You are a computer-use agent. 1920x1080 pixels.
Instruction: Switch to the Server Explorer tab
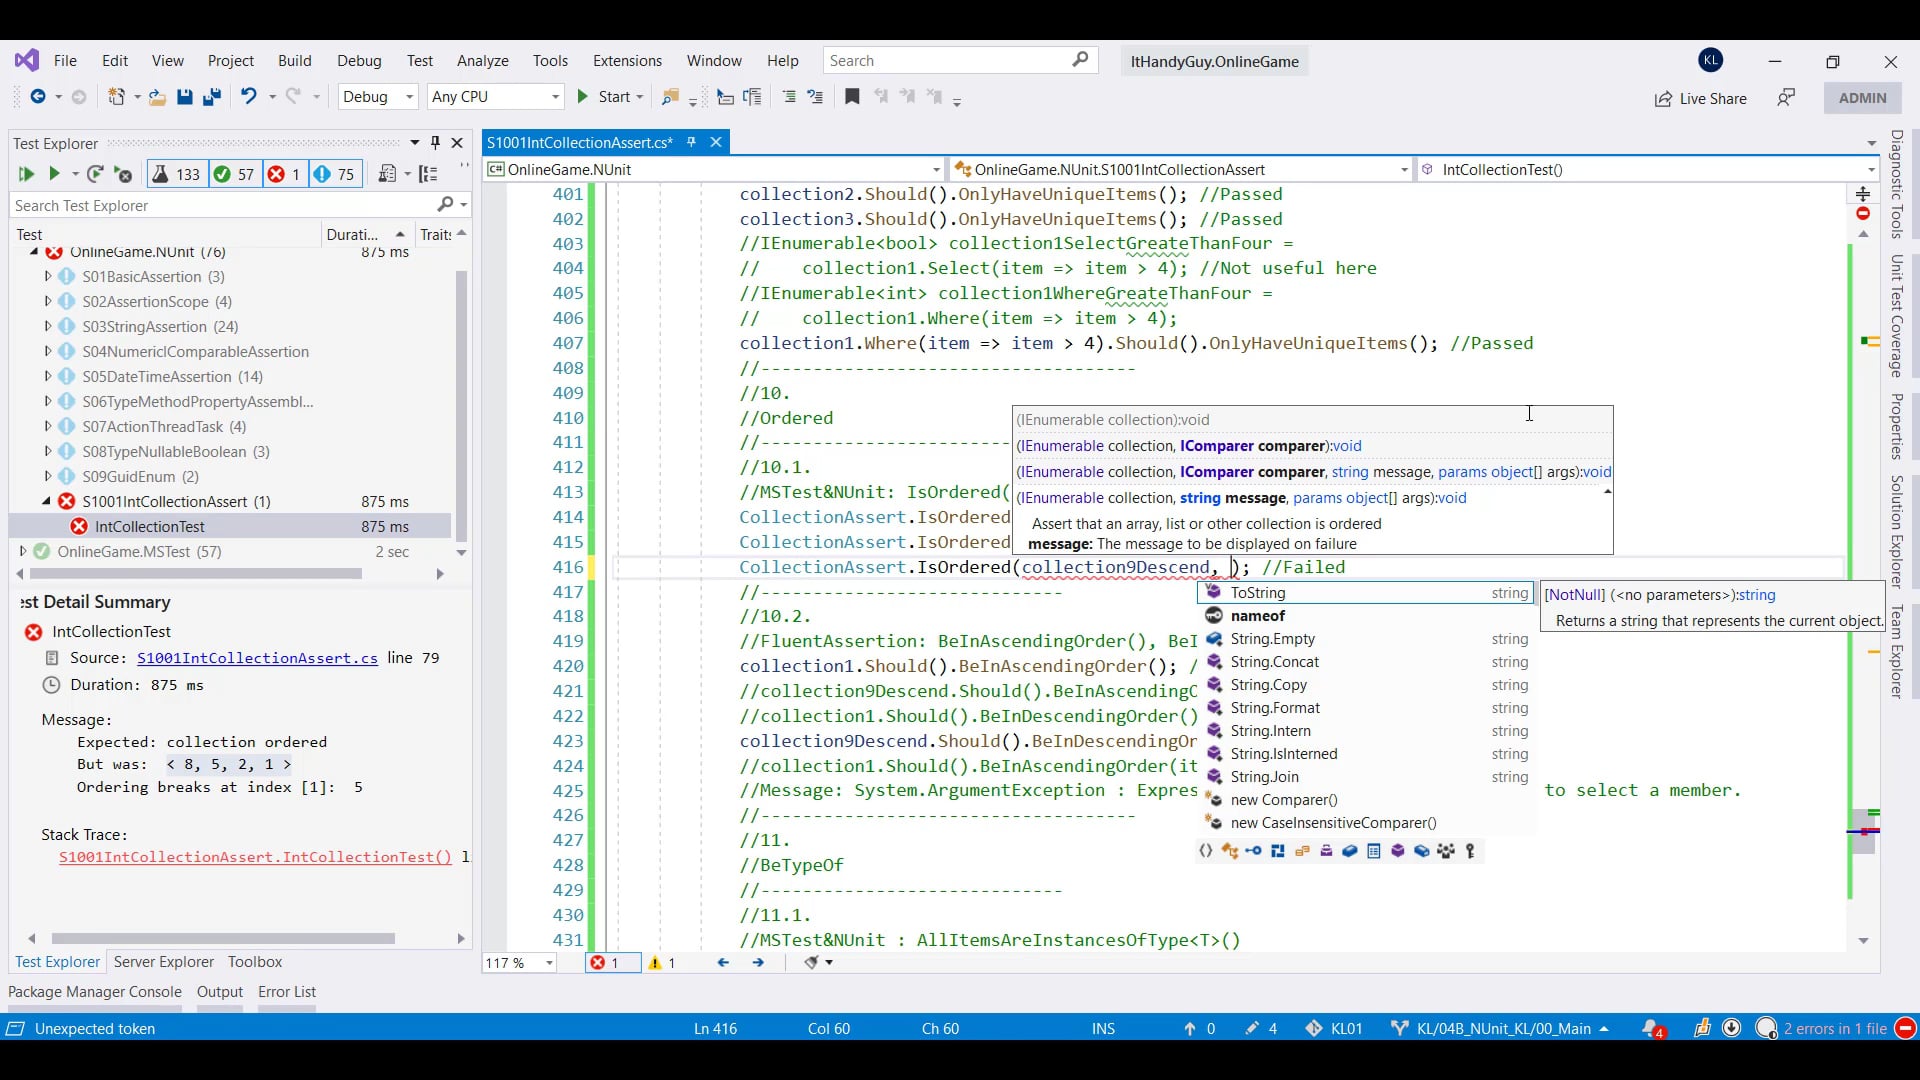click(163, 961)
